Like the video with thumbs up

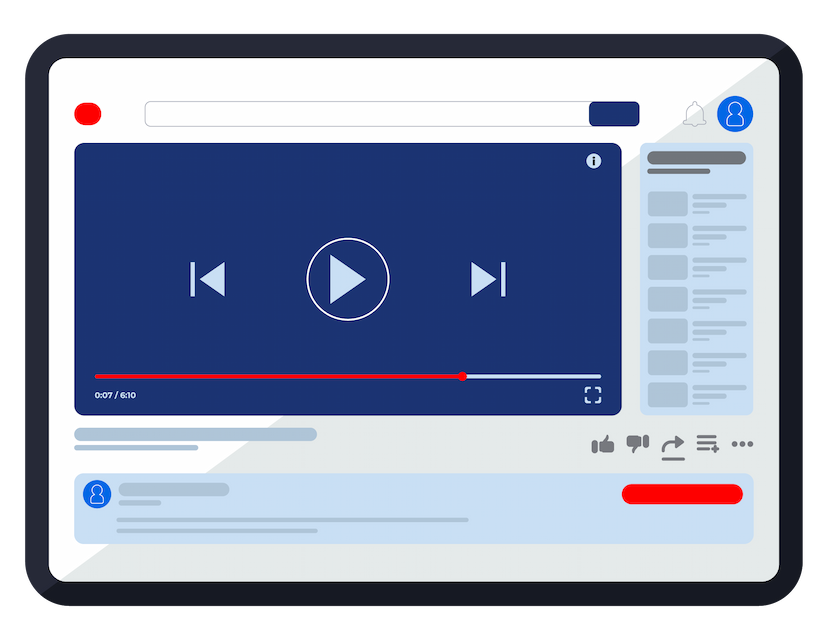tap(603, 445)
